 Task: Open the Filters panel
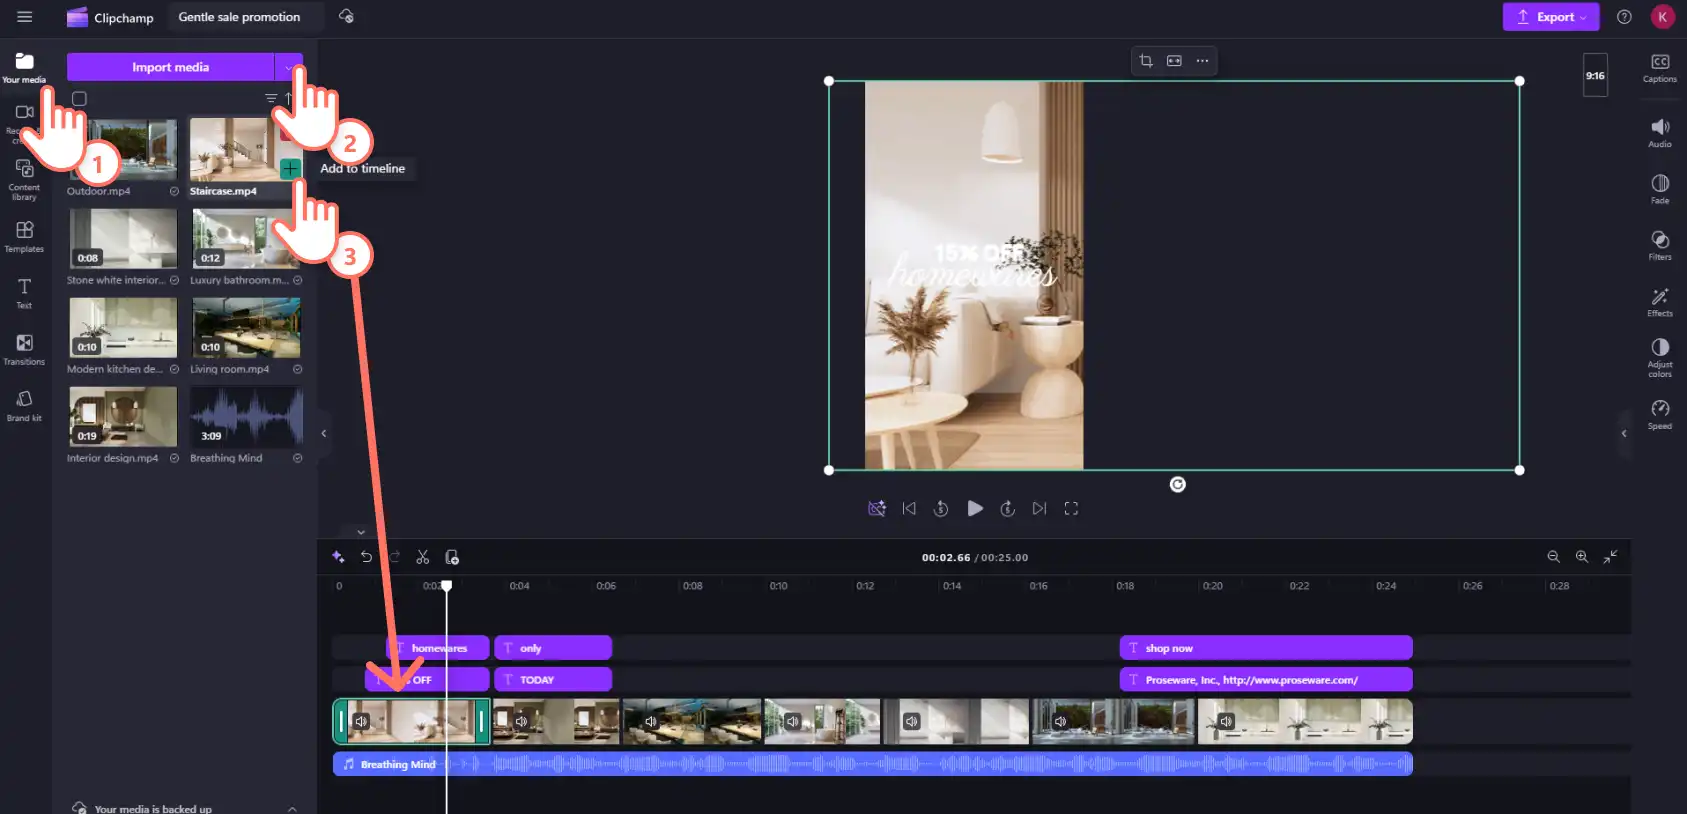pos(1660,245)
